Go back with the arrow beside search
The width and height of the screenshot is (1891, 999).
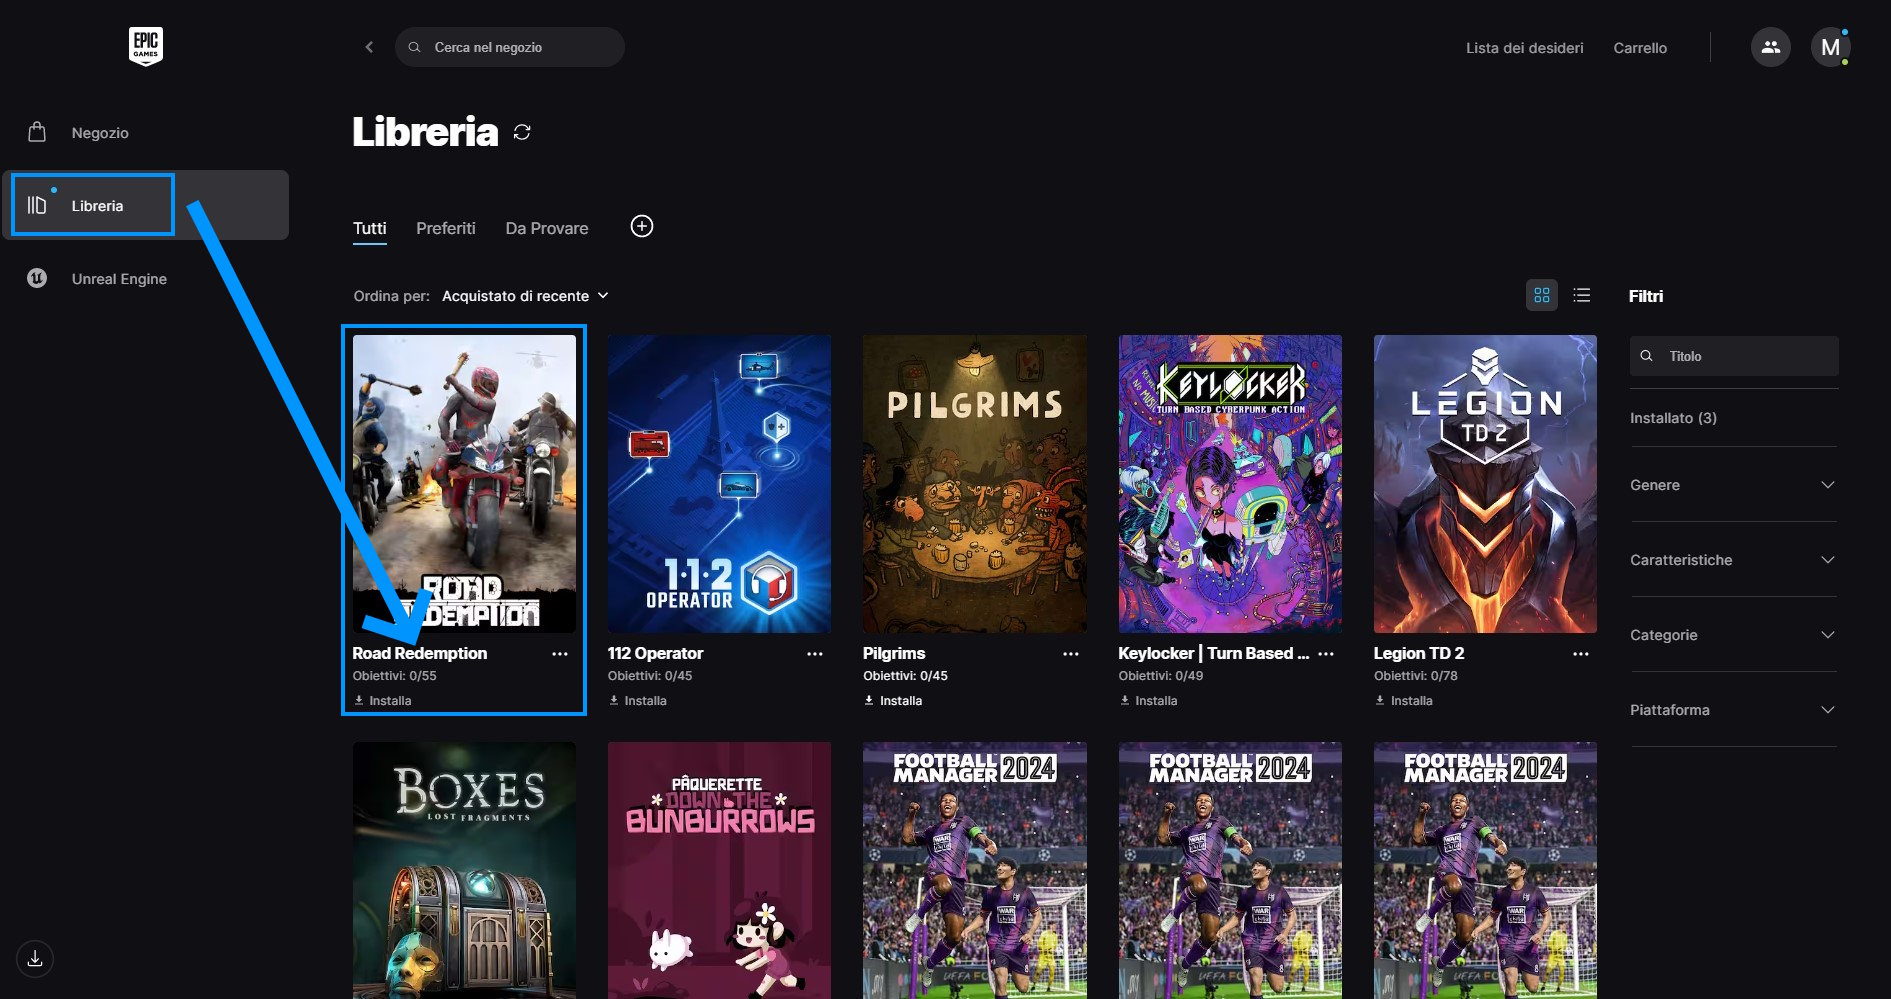point(369,47)
